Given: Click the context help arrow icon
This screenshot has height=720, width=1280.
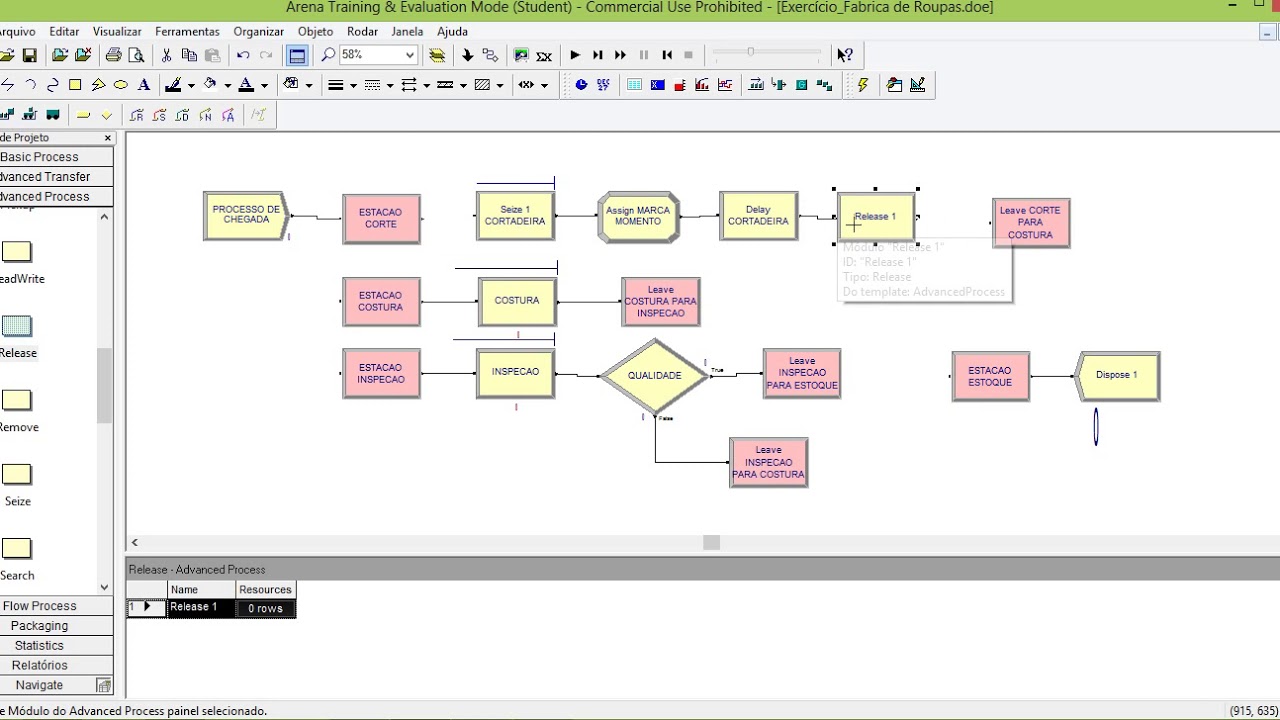Looking at the screenshot, I should 845,55.
